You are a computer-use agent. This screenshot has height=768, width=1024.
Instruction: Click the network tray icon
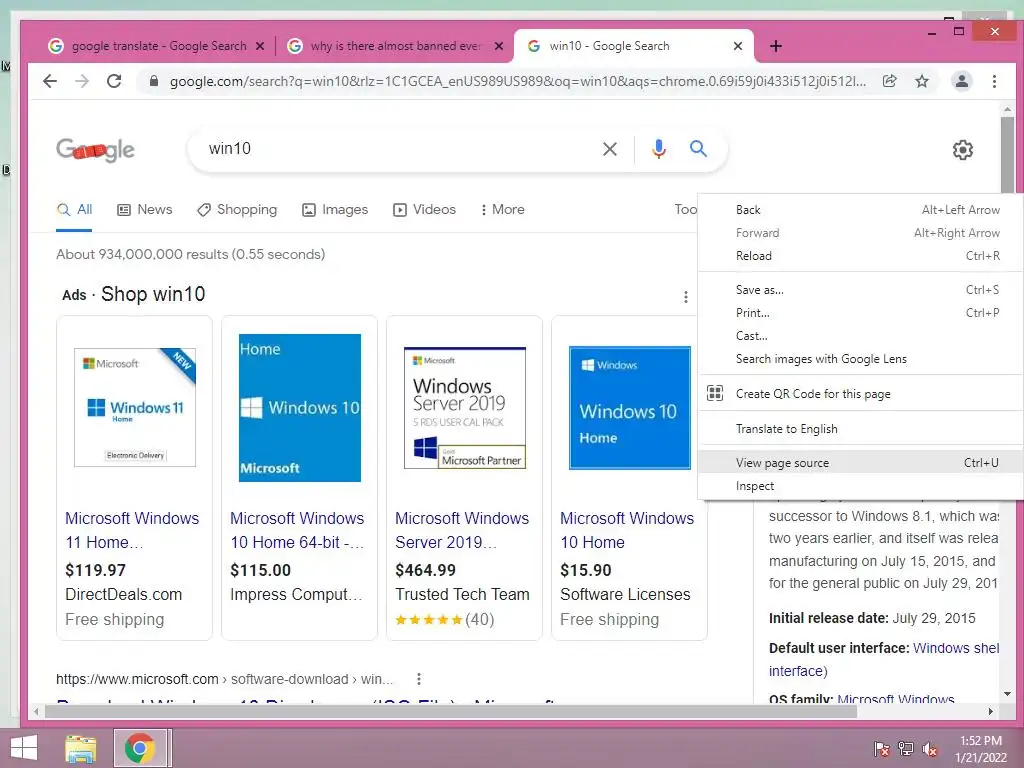(906, 749)
